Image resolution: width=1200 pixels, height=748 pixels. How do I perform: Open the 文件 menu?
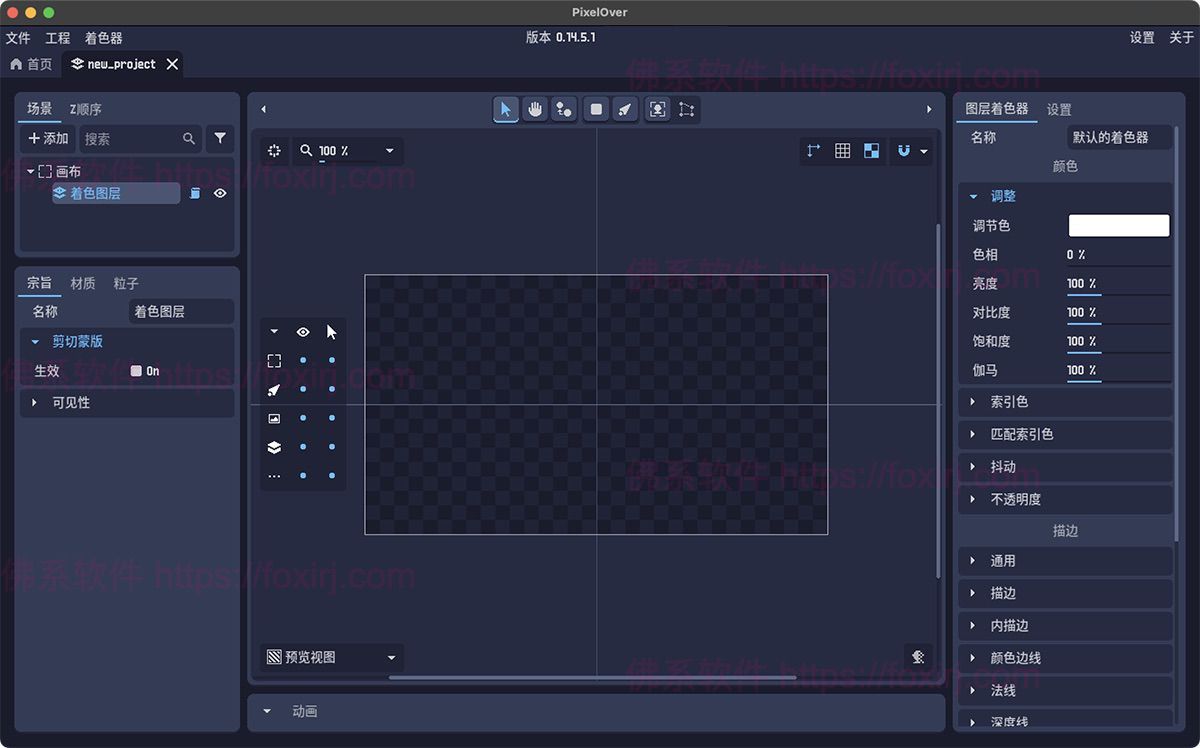point(18,38)
